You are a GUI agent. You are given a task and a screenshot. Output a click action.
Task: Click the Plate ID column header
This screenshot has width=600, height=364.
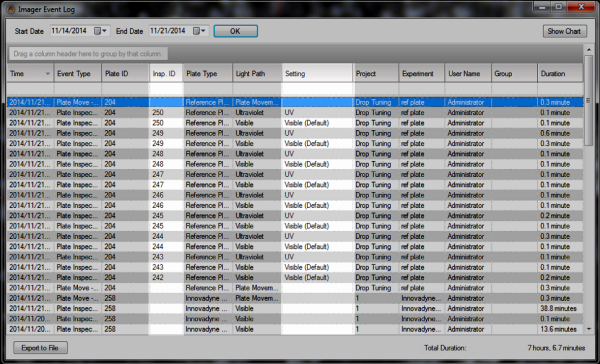click(x=125, y=73)
